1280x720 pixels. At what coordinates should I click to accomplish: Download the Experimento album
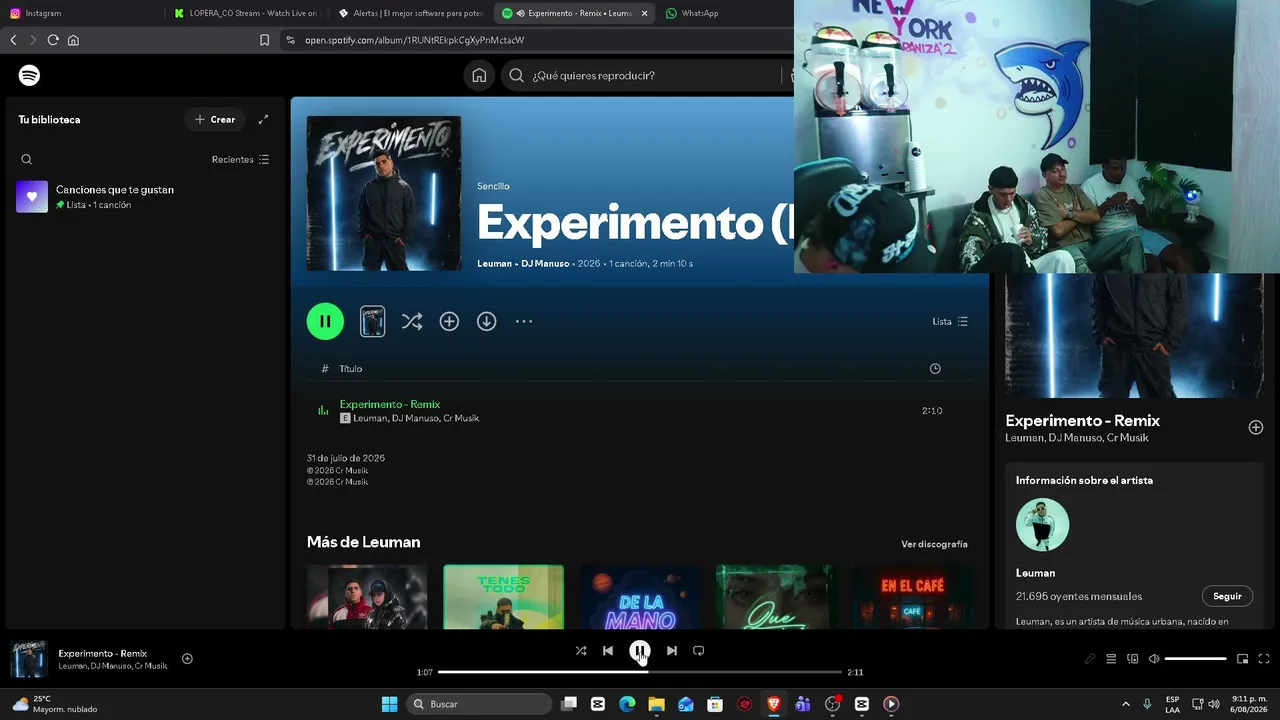tap(486, 321)
